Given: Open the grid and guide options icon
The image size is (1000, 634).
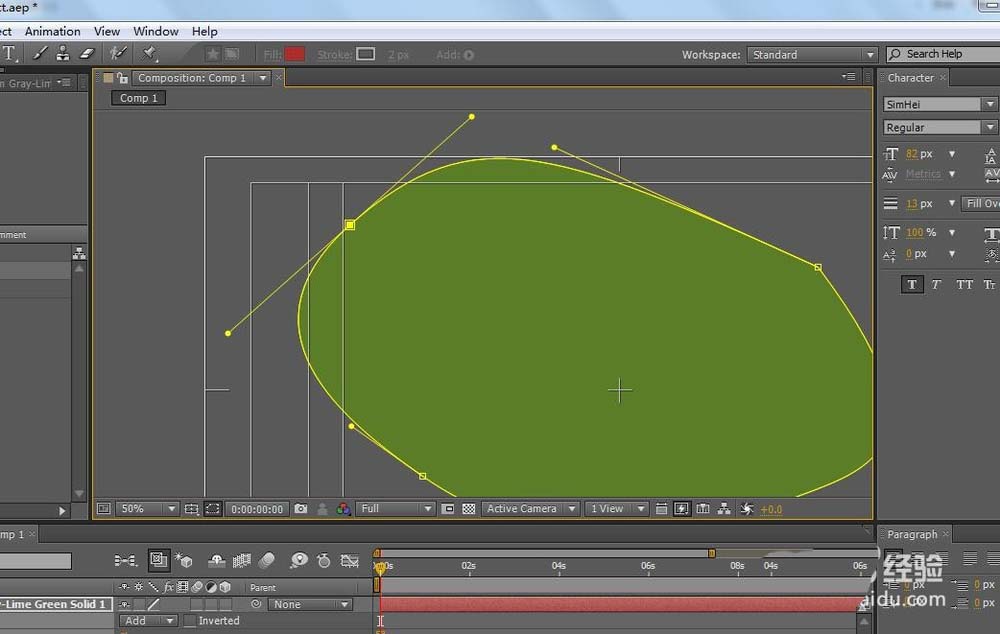Looking at the screenshot, I should tap(191, 509).
